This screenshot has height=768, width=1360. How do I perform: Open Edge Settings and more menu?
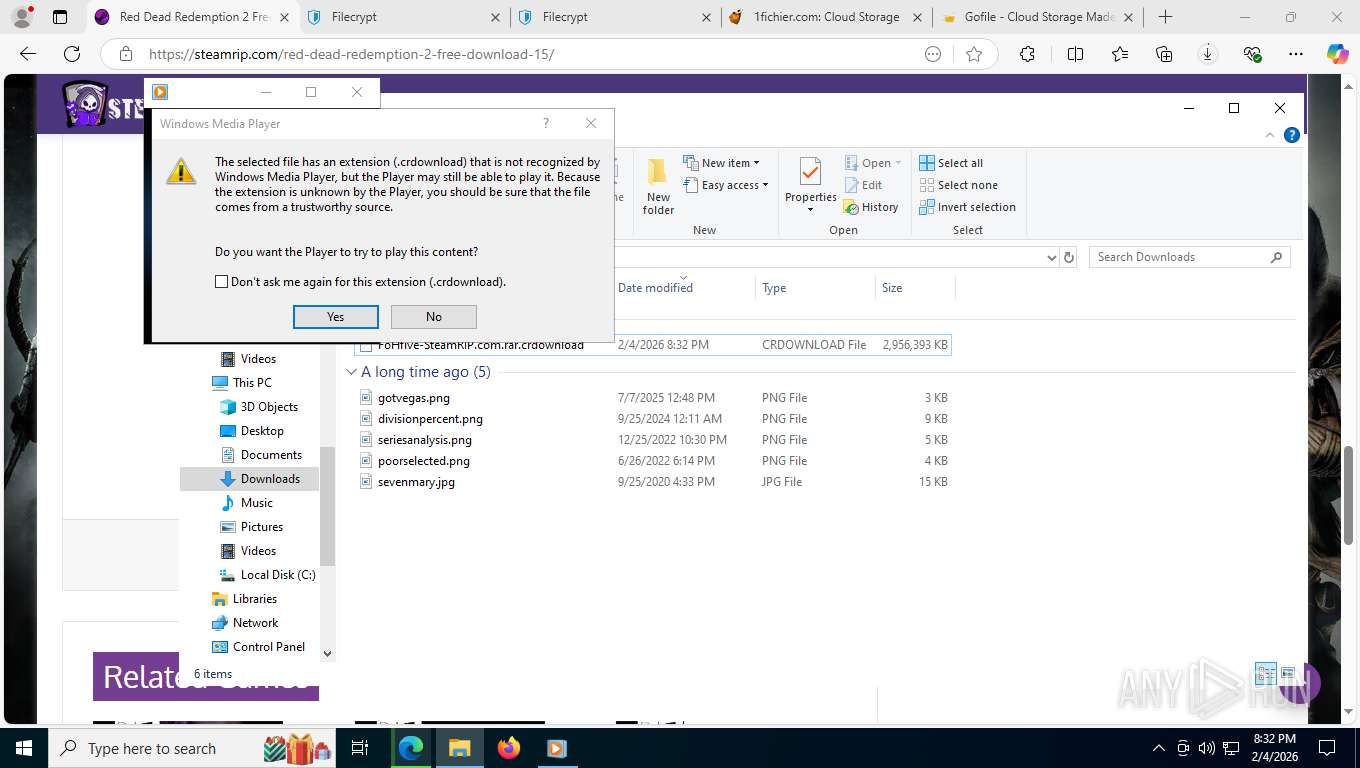[x=1296, y=54]
